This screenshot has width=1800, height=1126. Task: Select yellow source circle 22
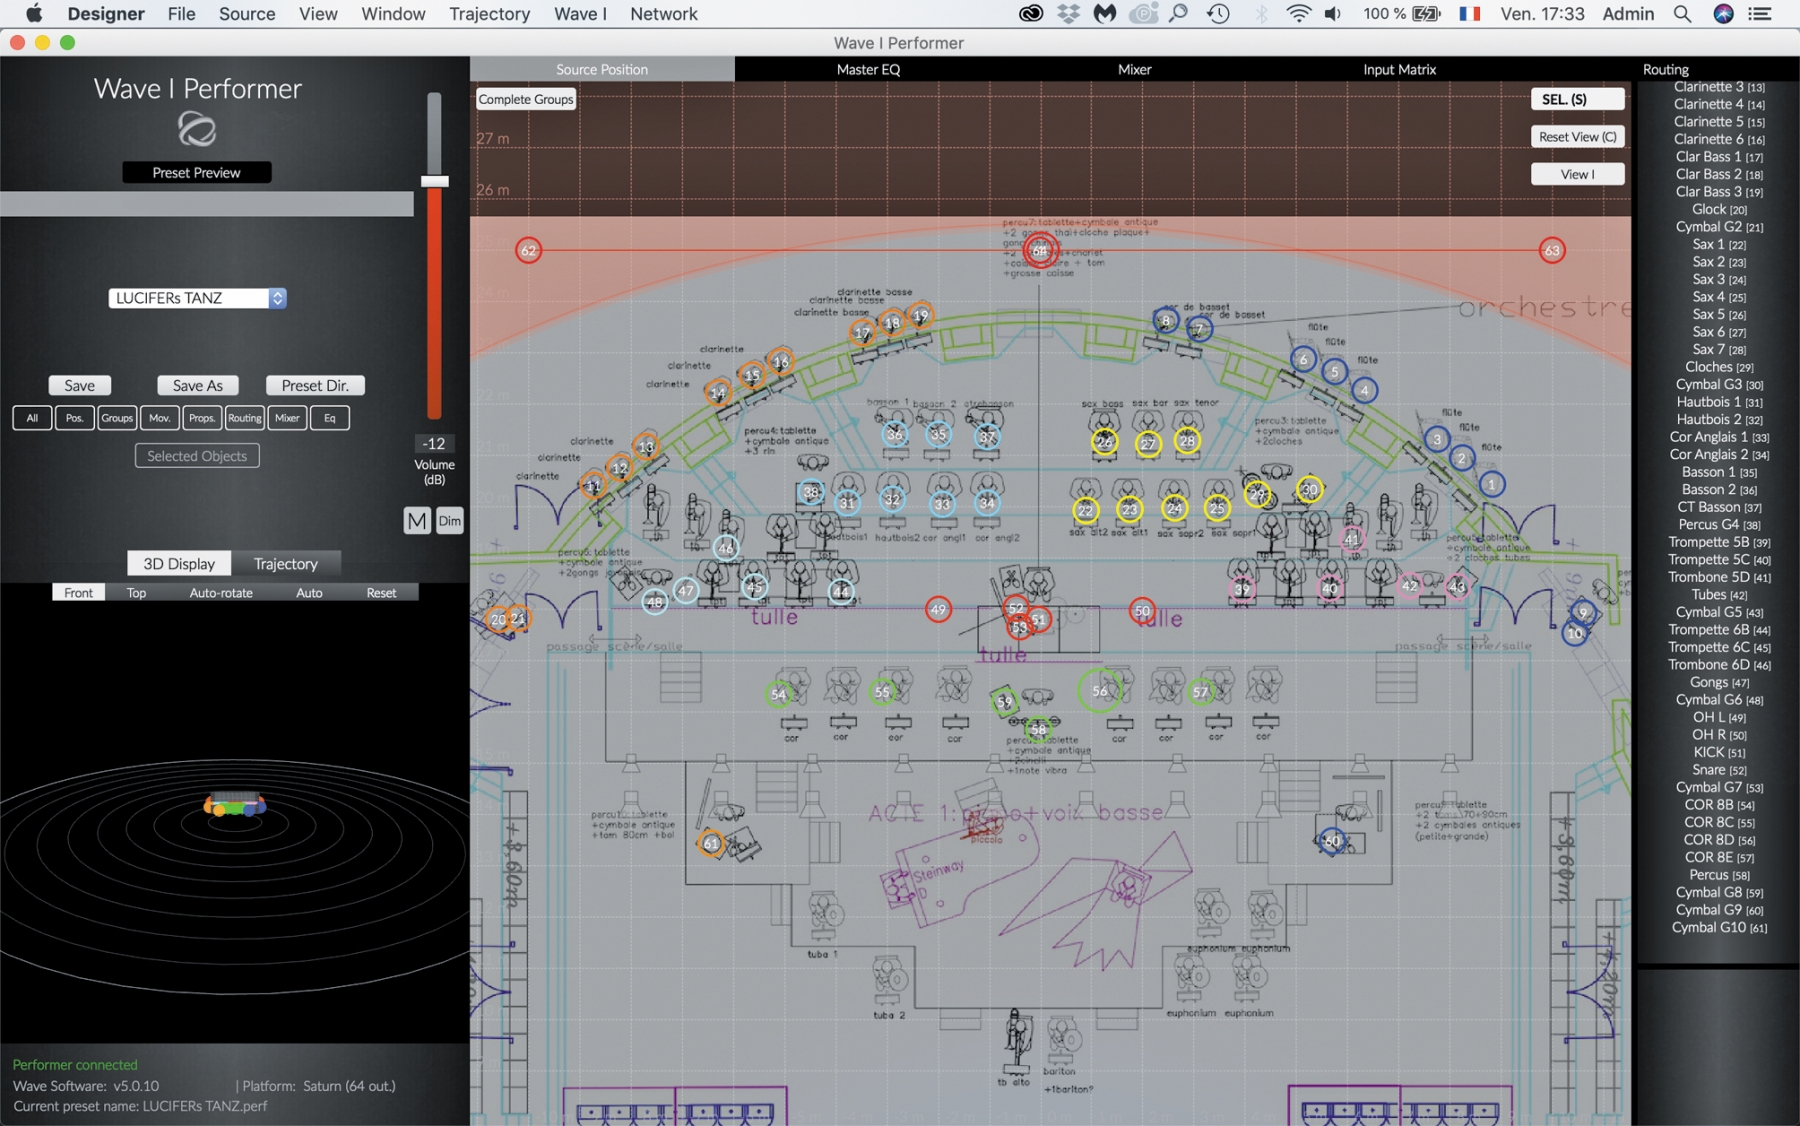coord(1085,510)
